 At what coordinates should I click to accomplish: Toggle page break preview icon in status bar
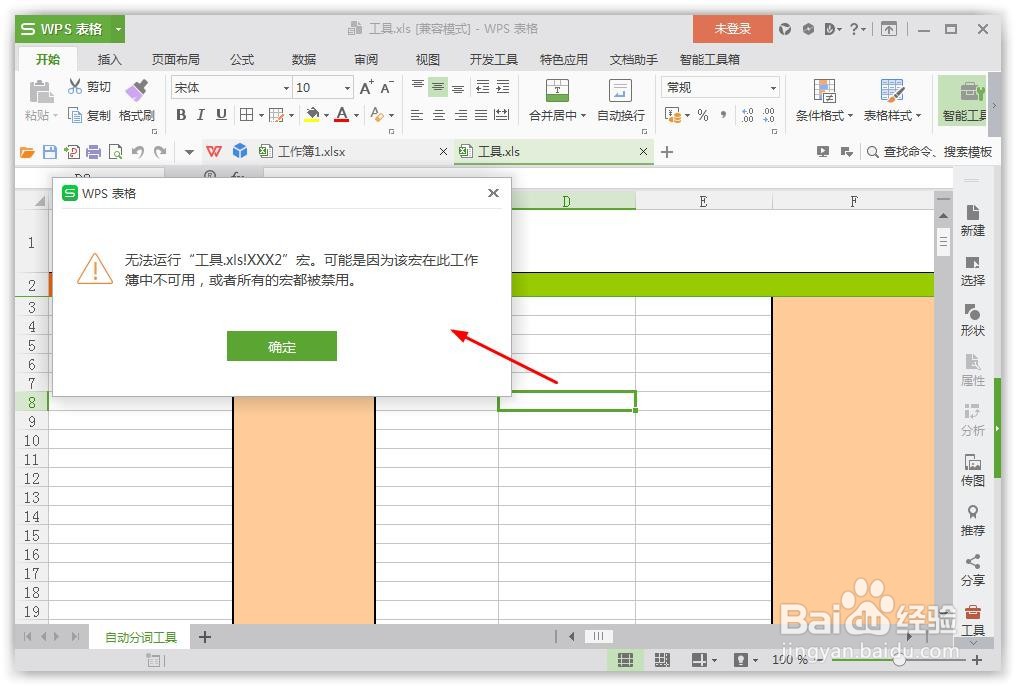[662, 660]
